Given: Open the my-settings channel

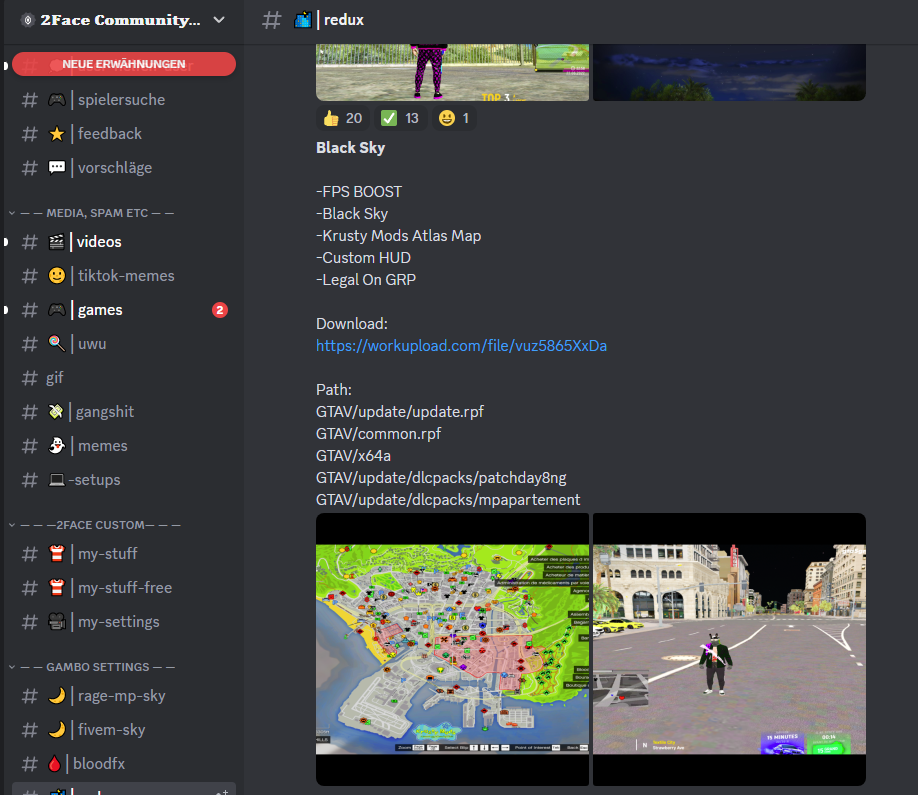Looking at the screenshot, I should [124, 622].
